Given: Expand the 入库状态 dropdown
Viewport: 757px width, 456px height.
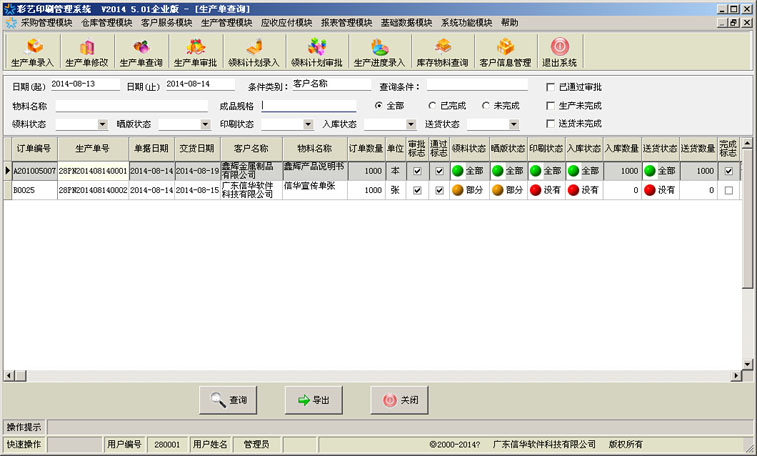Looking at the screenshot, I should (411, 124).
